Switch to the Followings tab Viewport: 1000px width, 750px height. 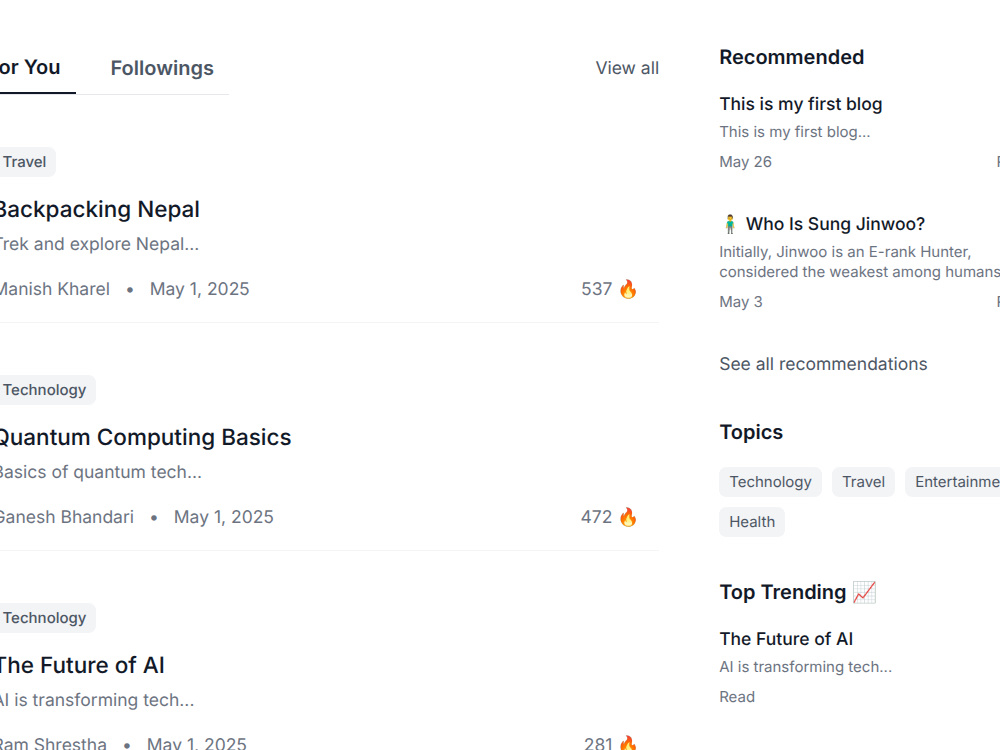[162, 68]
